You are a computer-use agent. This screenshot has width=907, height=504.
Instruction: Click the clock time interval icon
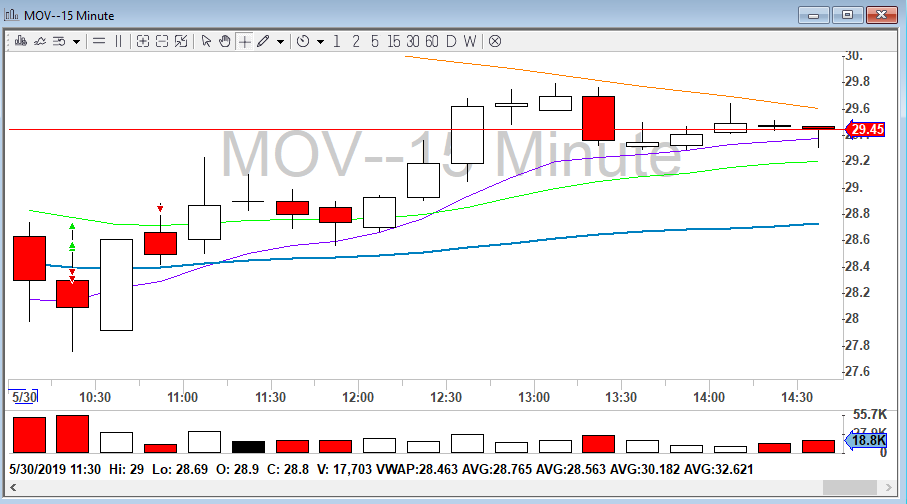click(303, 41)
